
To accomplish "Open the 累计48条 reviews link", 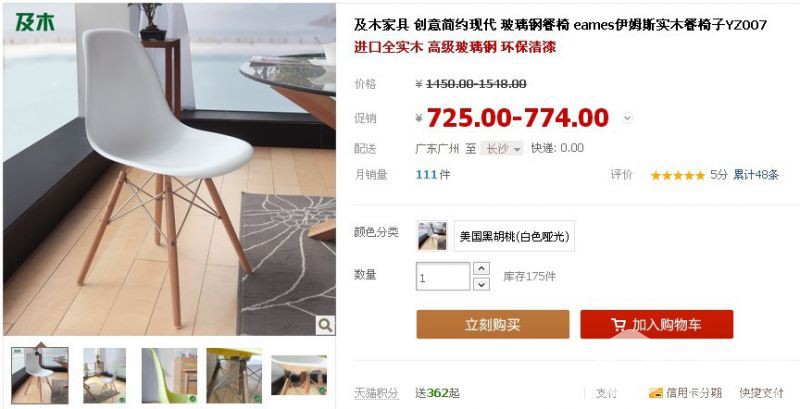I will point(756,175).
